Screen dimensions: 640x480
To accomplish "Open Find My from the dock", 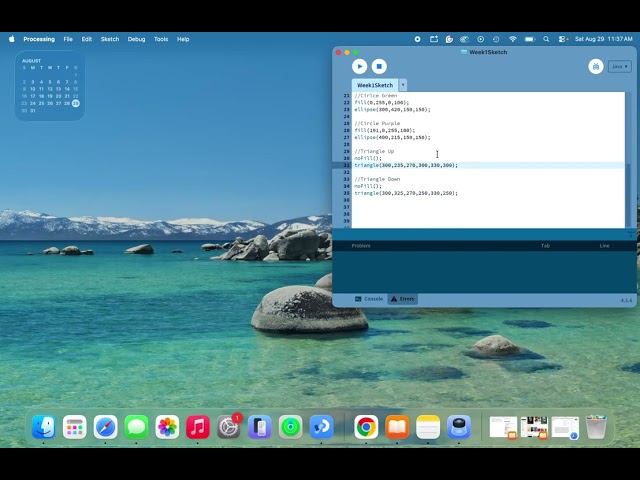I will click(x=291, y=427).
